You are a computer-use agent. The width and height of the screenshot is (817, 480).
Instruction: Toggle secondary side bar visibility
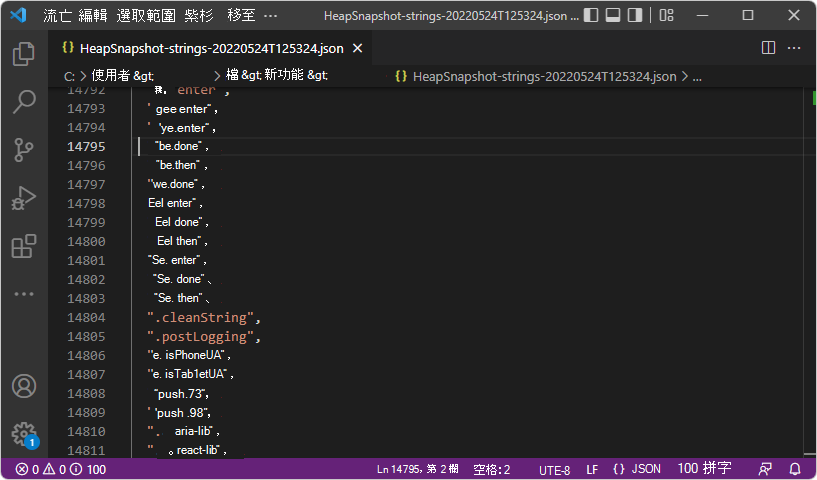(635, 15)
